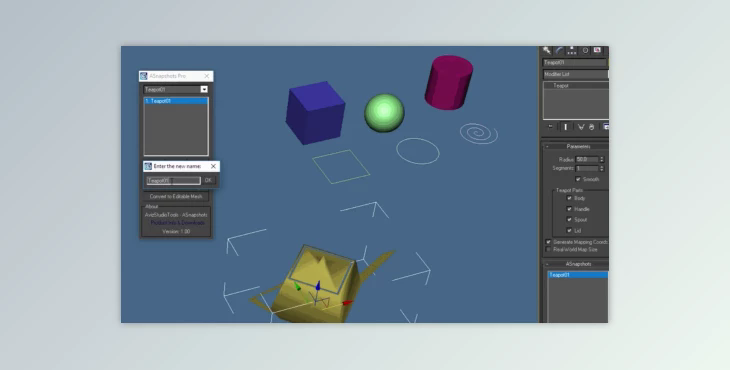Select '1. Teapot01' in ASnapshots Pro list
The height and width of the screenshot is (370, 730).
coord(176,101)
